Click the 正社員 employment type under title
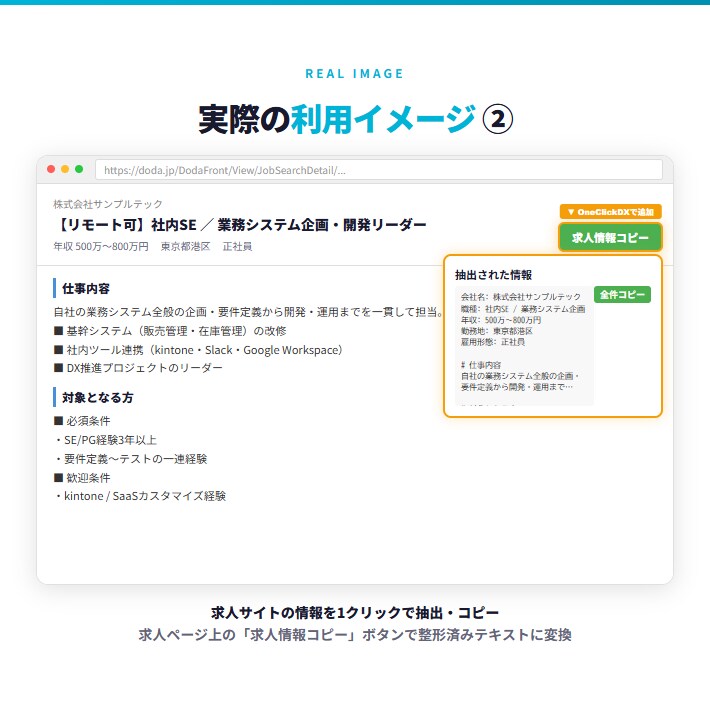The height and width of the screenshot is (710, 710). pyautogui.click(x=237, y=246)
